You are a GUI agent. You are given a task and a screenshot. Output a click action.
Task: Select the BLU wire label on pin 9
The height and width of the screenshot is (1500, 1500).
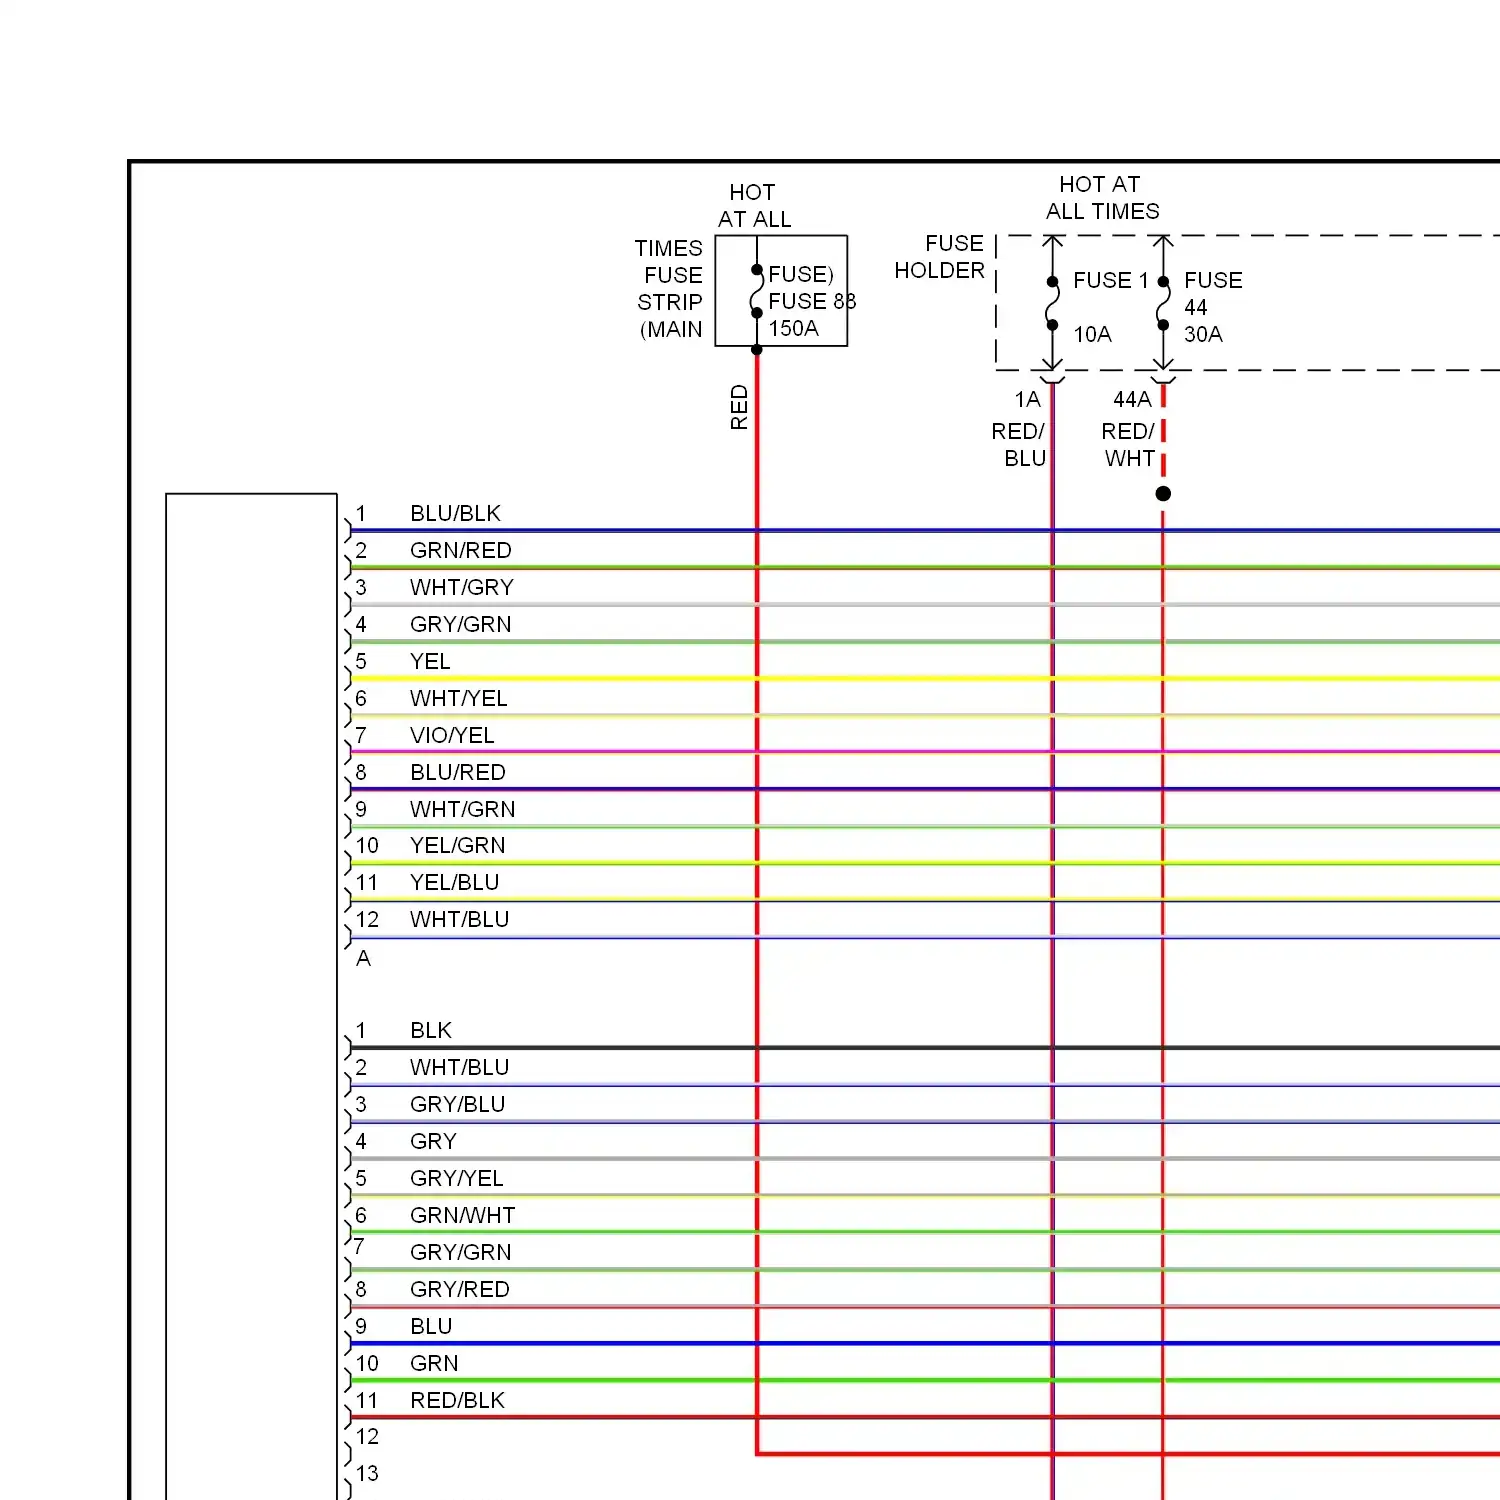[x=431, y=1326]
